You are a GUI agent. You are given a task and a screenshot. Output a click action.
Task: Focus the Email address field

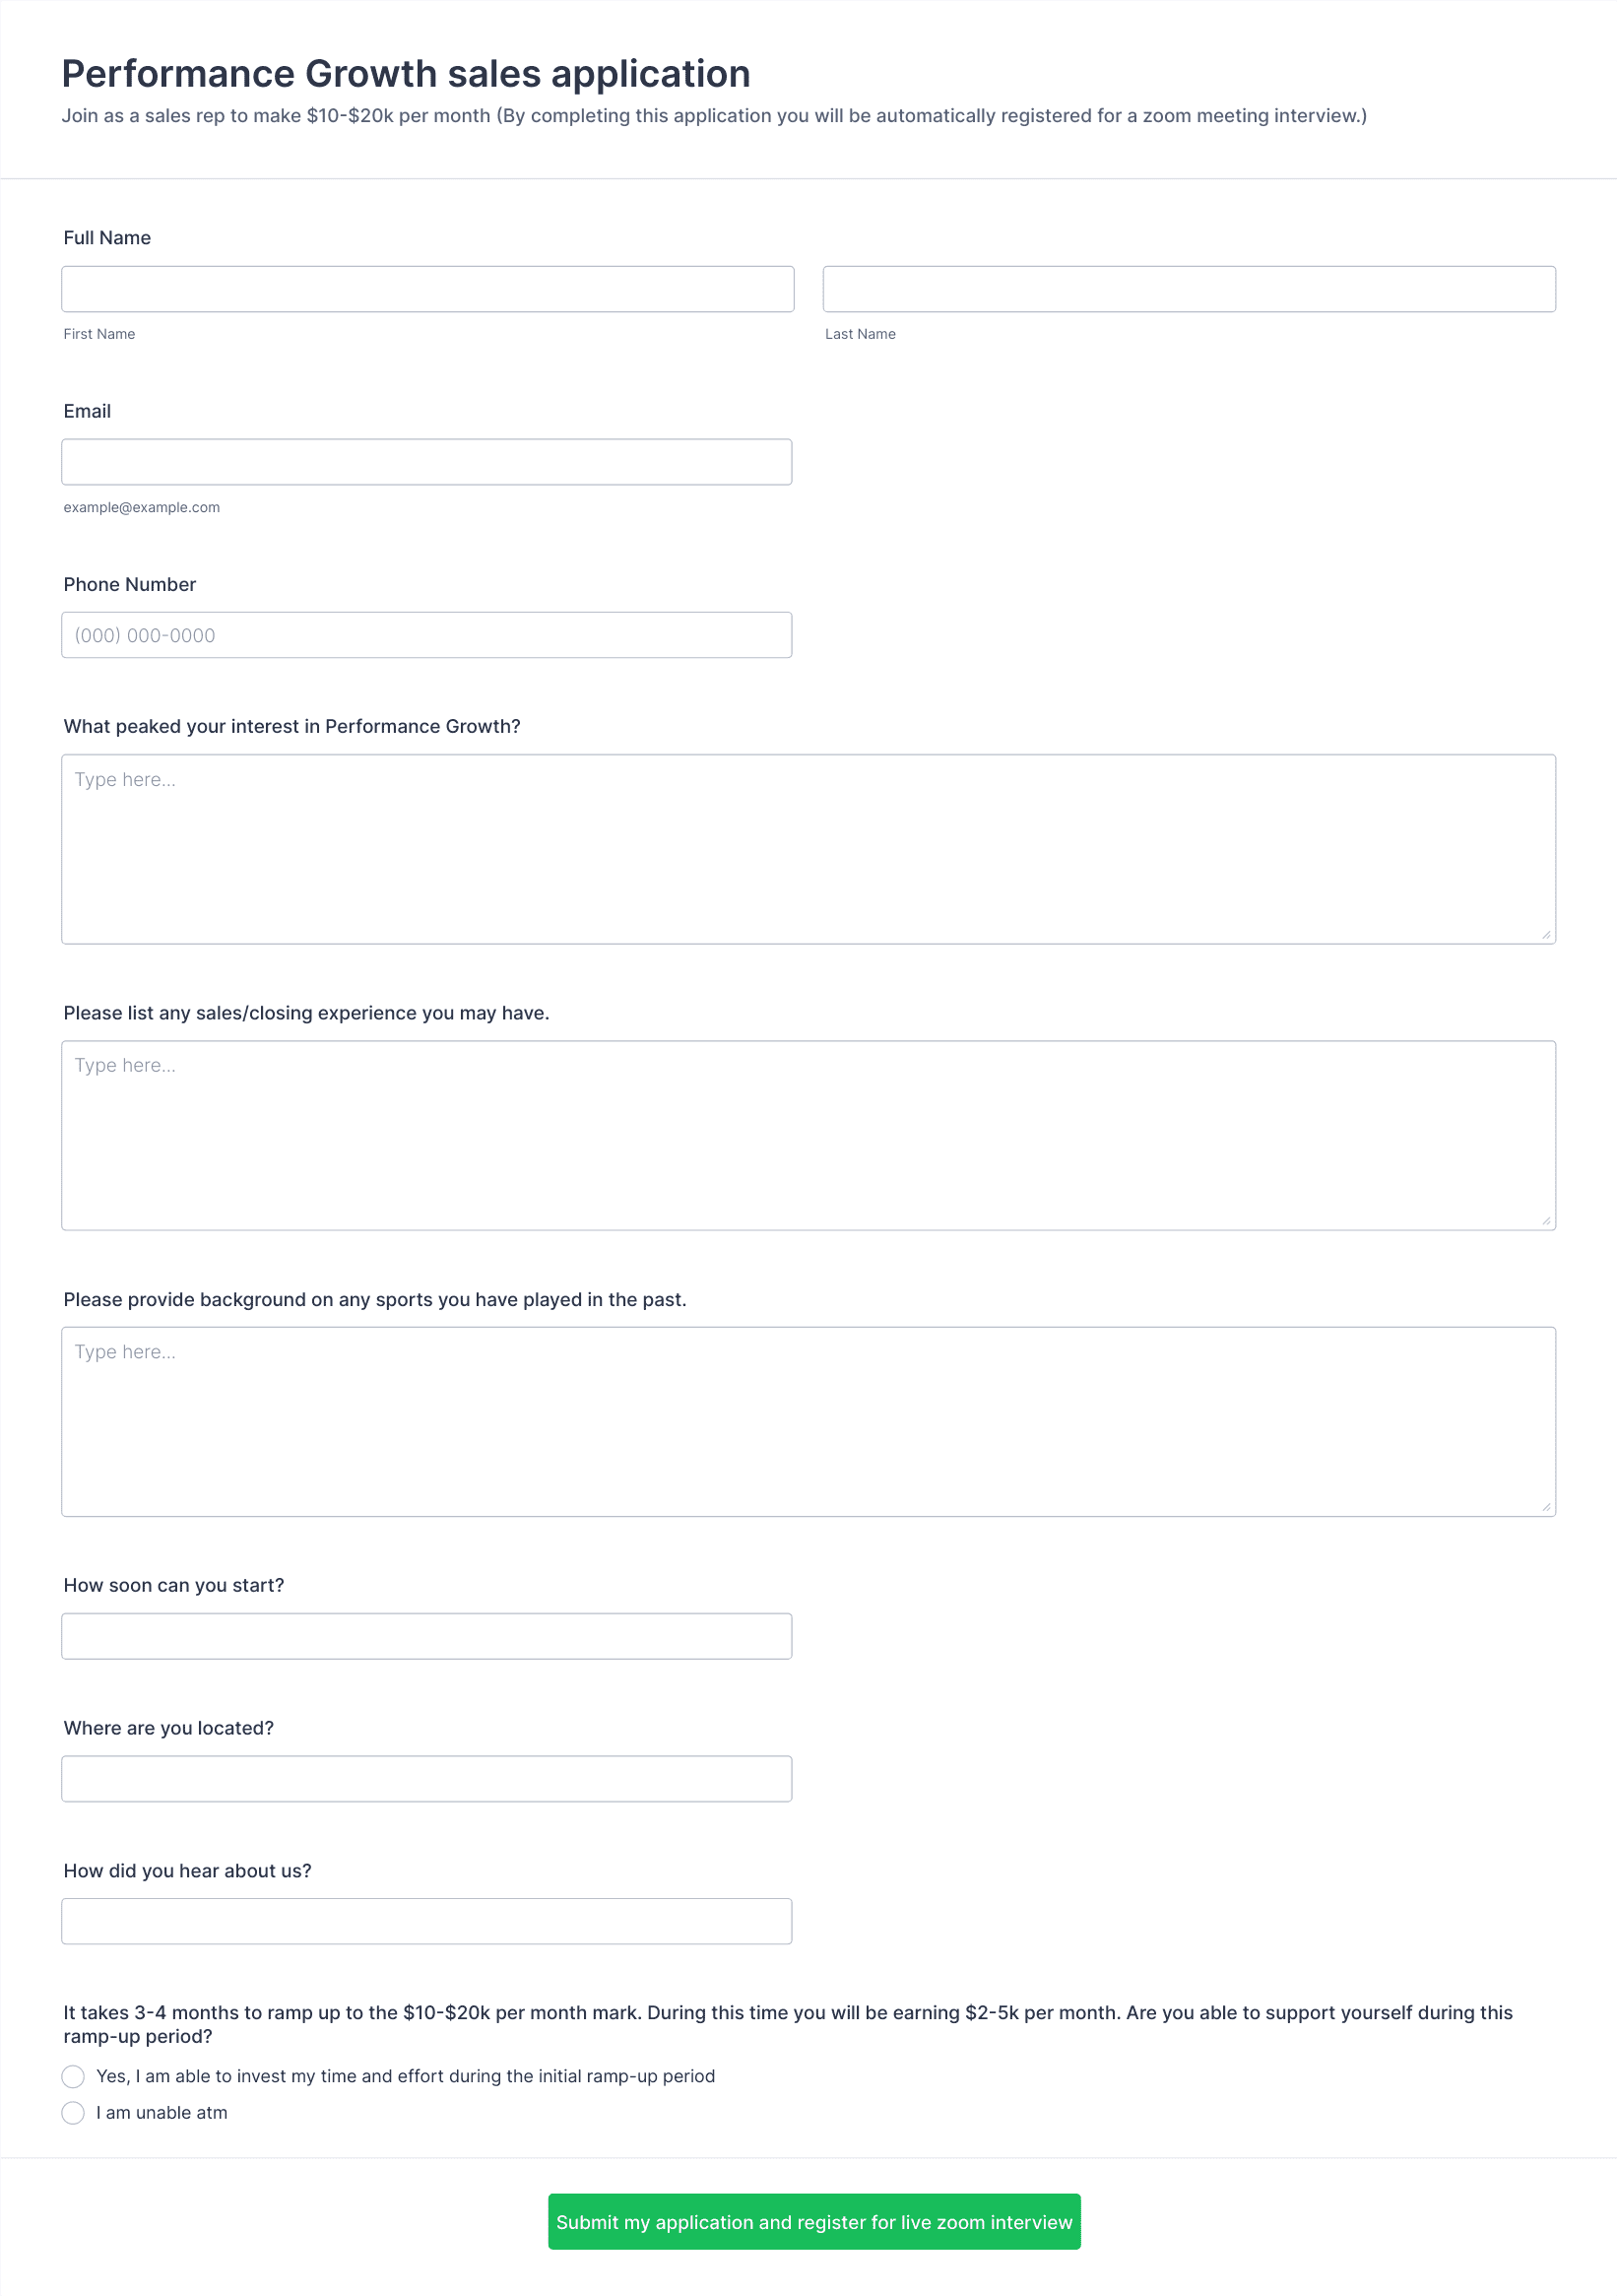point(427,462)
